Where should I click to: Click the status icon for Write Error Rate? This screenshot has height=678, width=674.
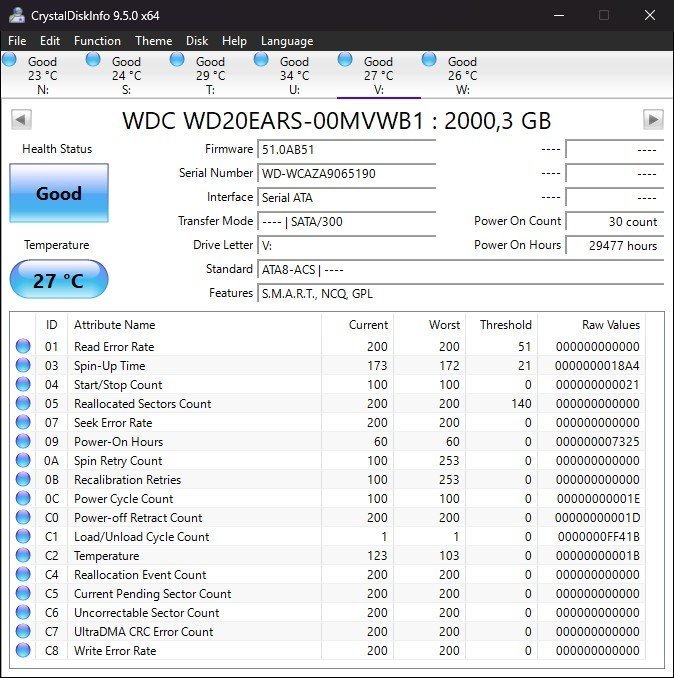(x=23, y=651)
